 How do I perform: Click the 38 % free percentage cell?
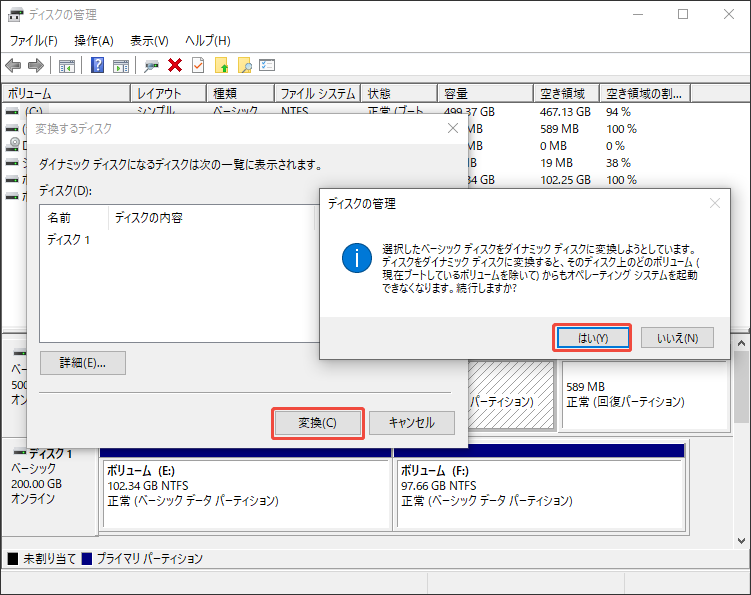click(x=618, y=163)
